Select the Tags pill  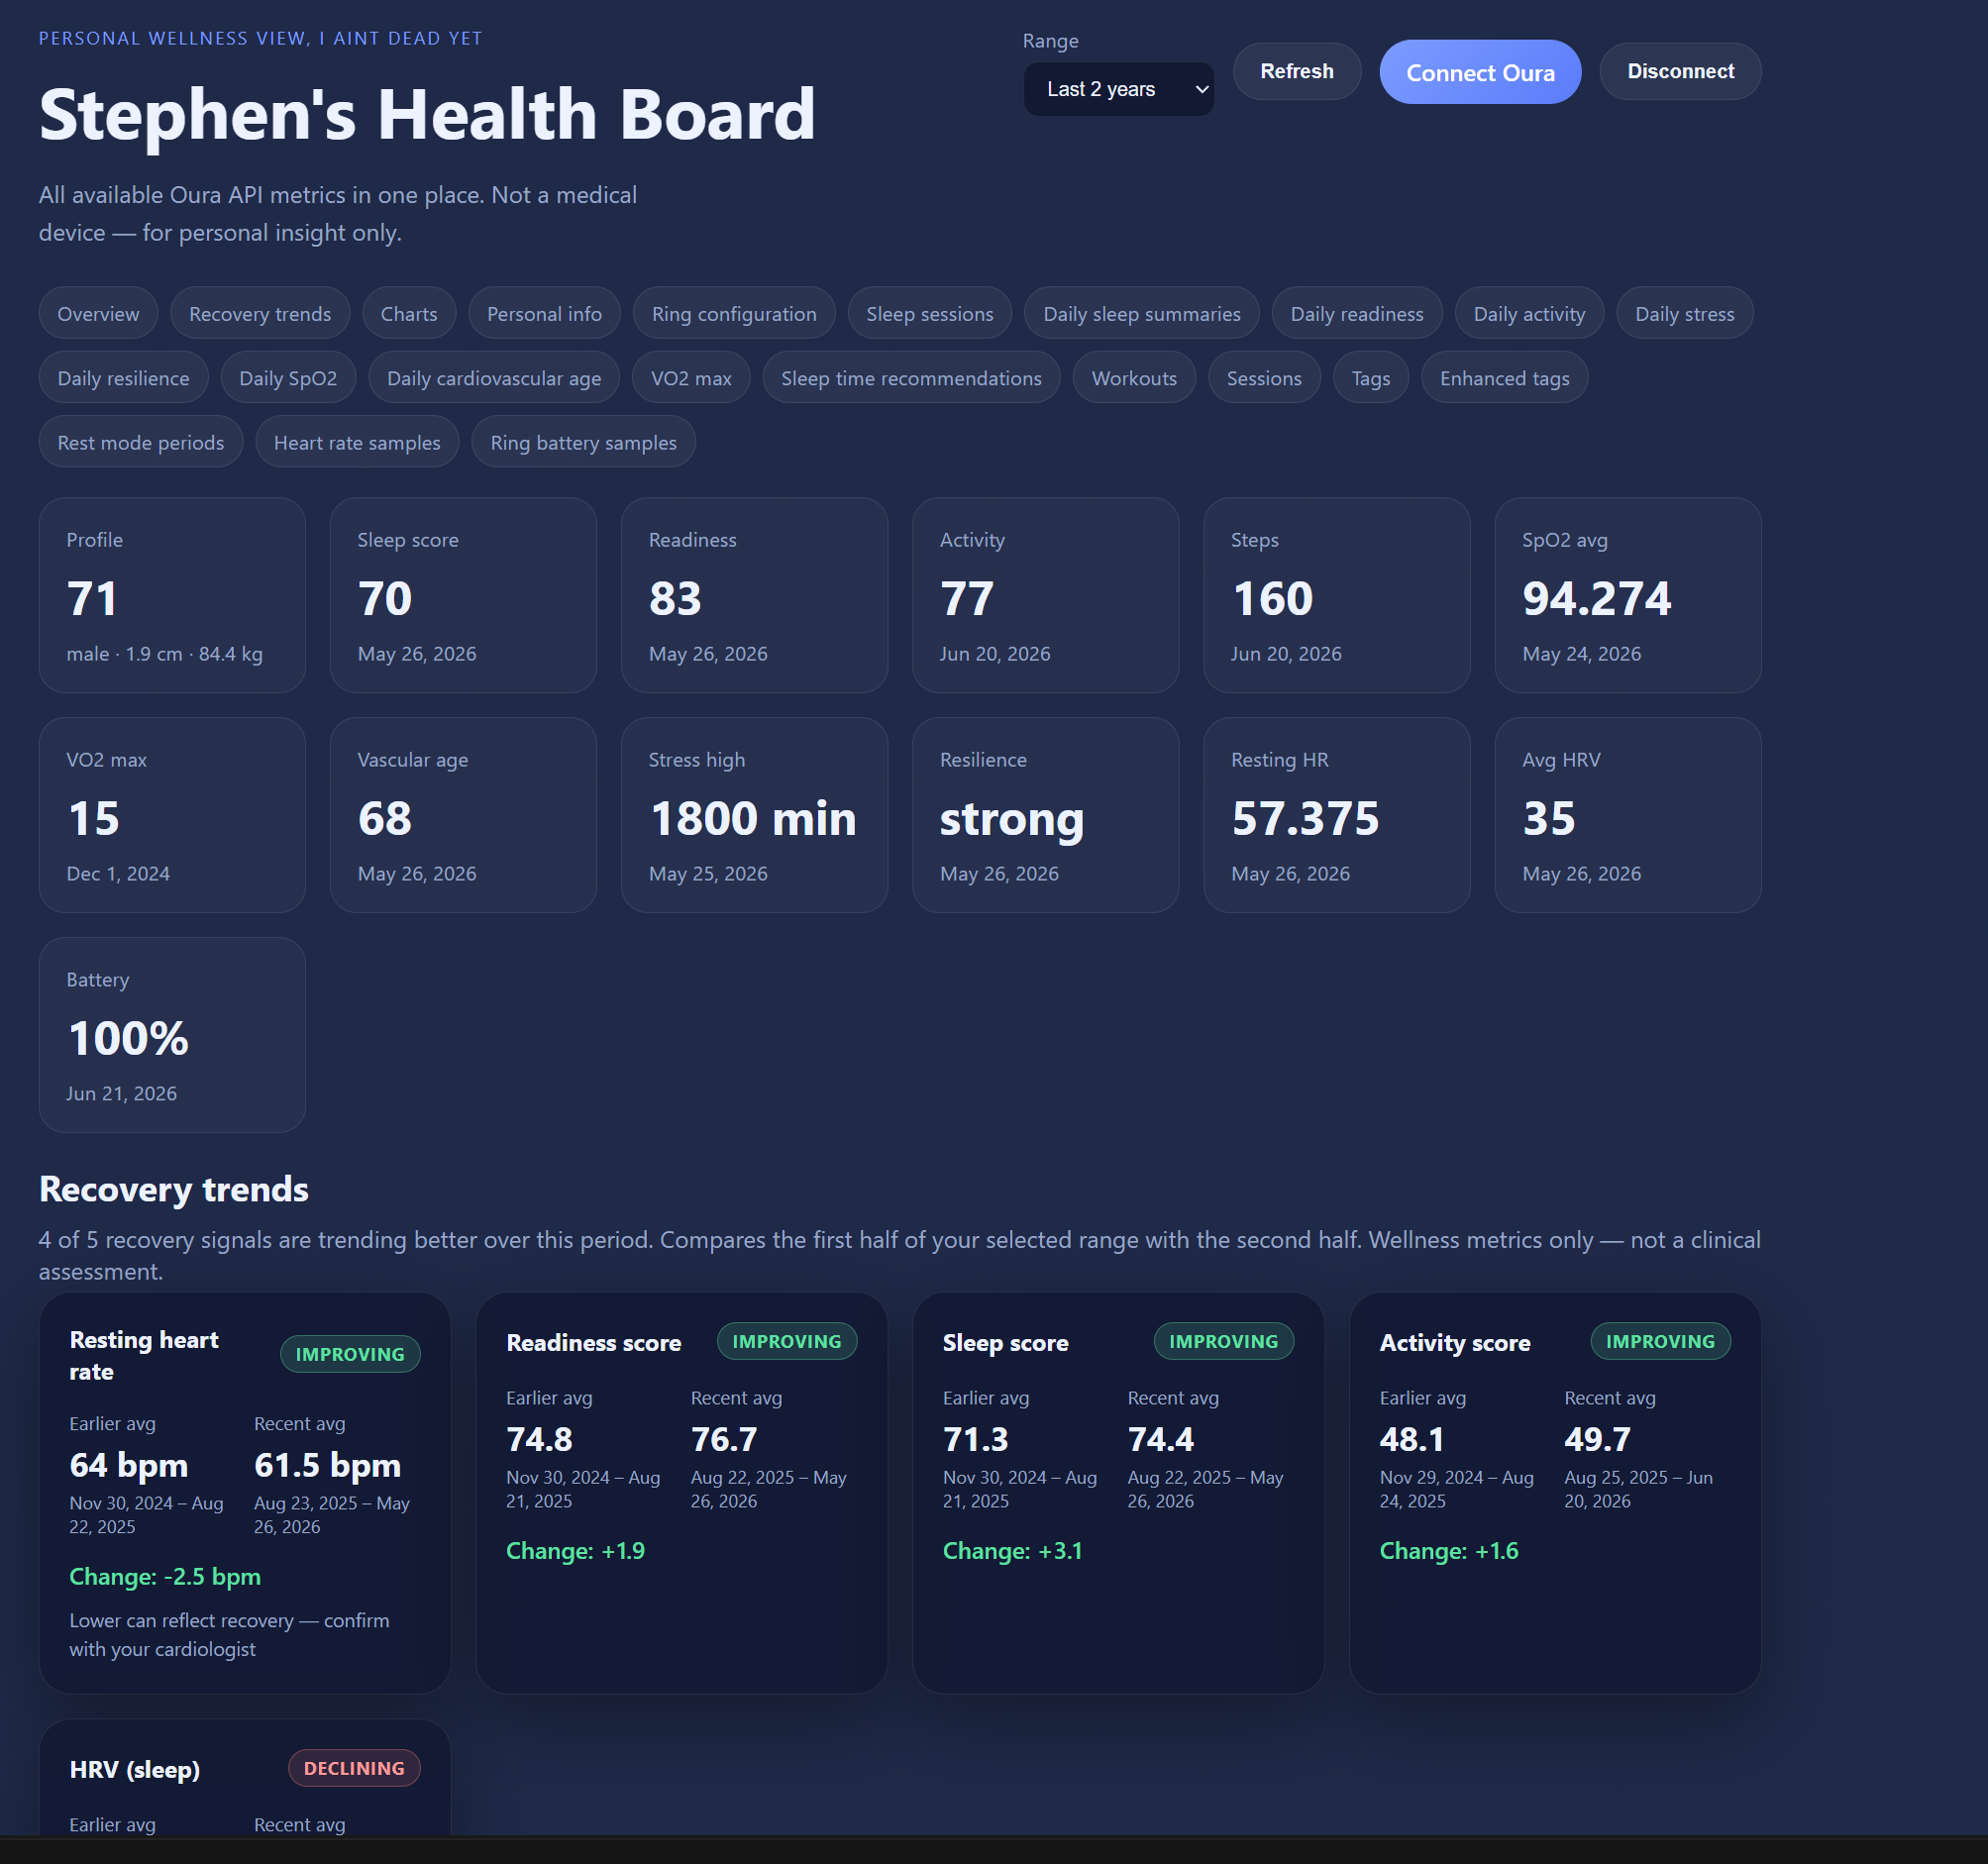coord(1370,378)
